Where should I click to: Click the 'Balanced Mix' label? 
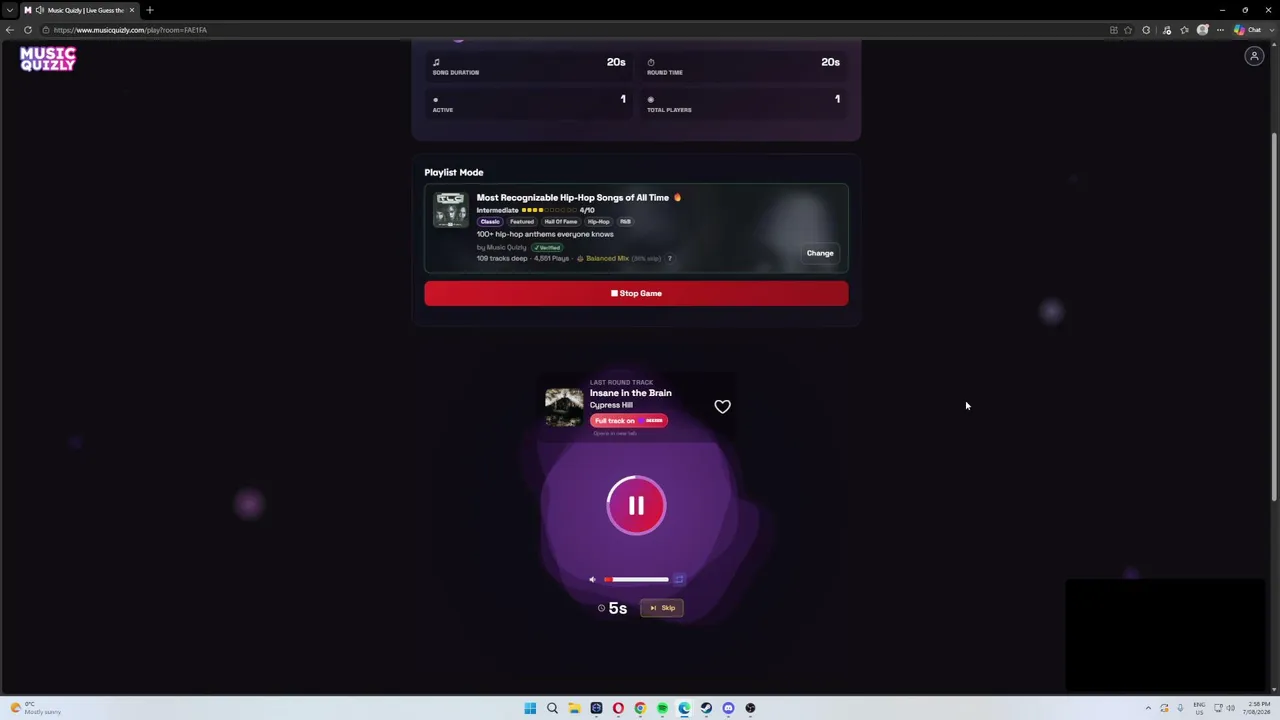(x=607, y=258)
